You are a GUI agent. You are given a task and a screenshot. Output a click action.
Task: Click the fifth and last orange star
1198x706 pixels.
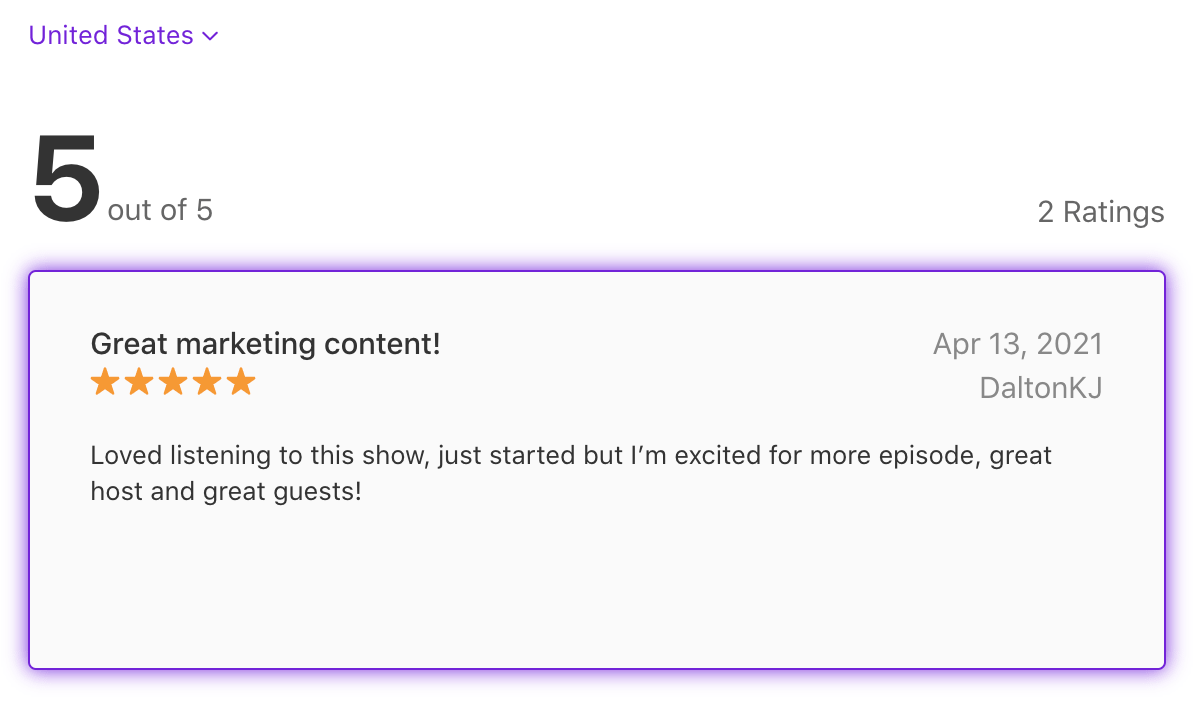click(x=241, y=382)
